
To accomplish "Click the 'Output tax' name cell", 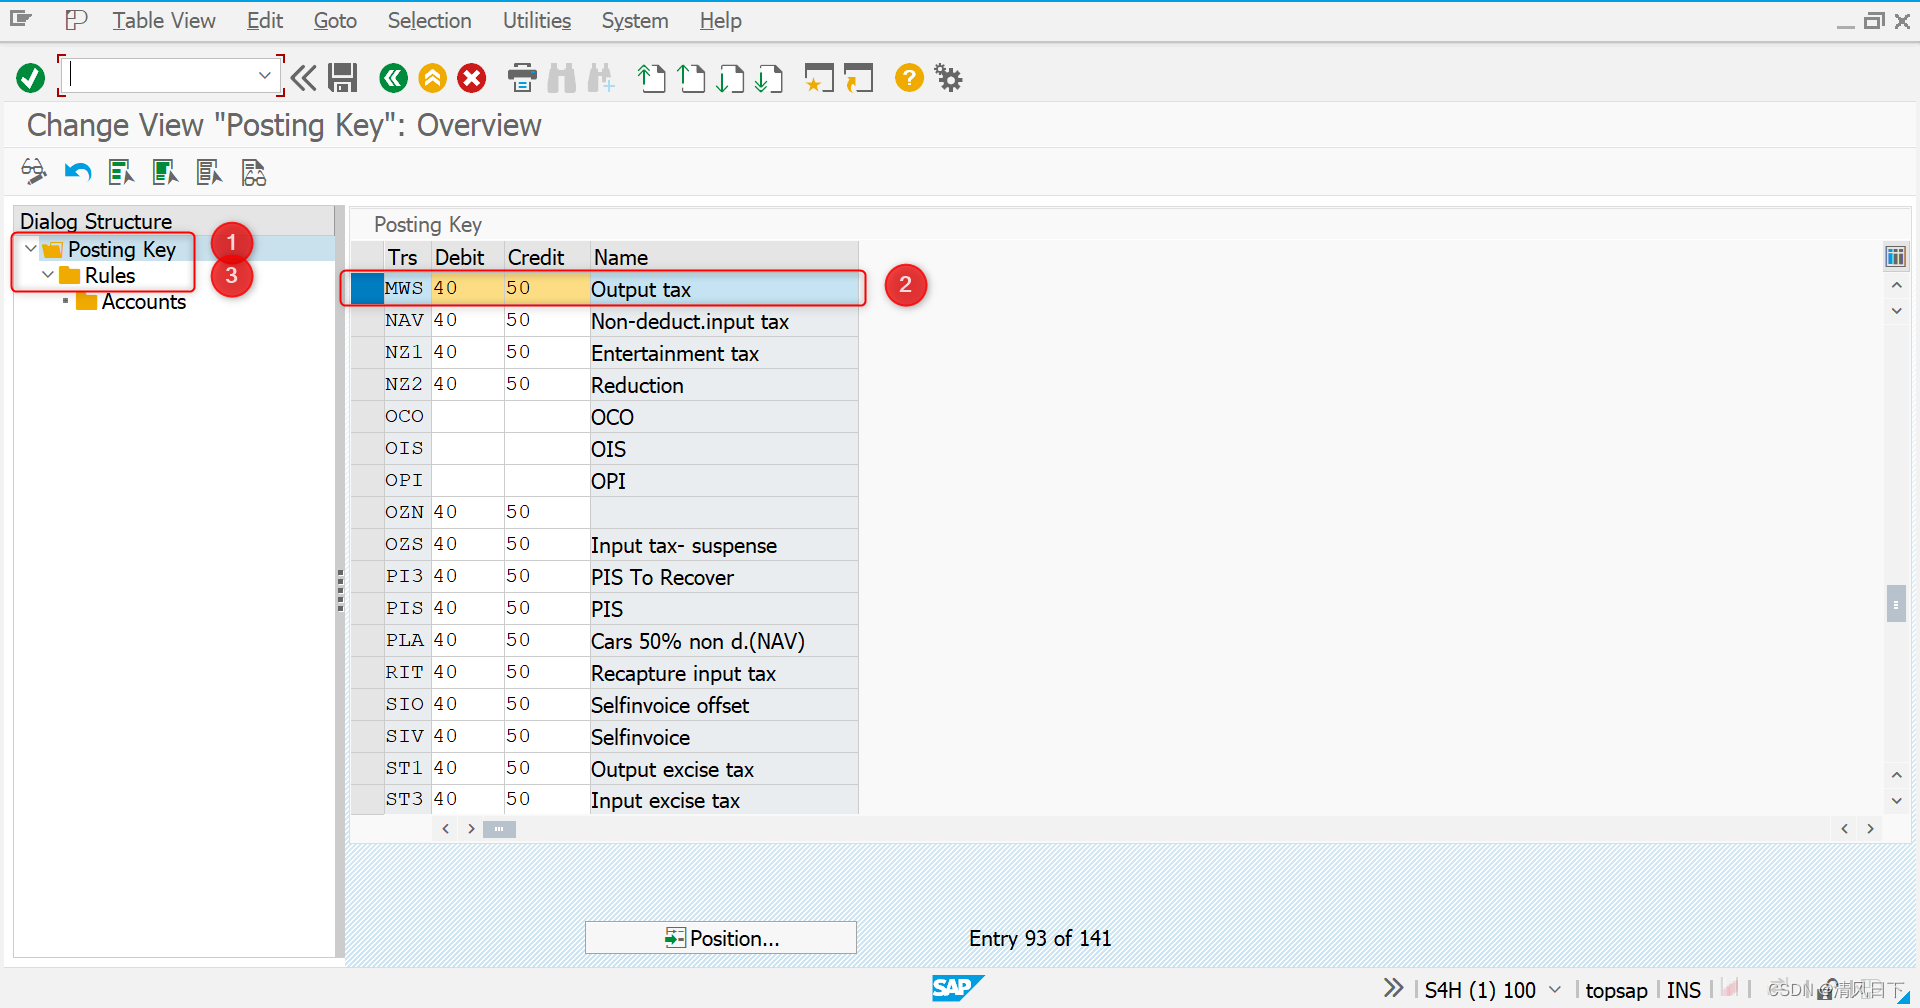I will pos(724,289).
